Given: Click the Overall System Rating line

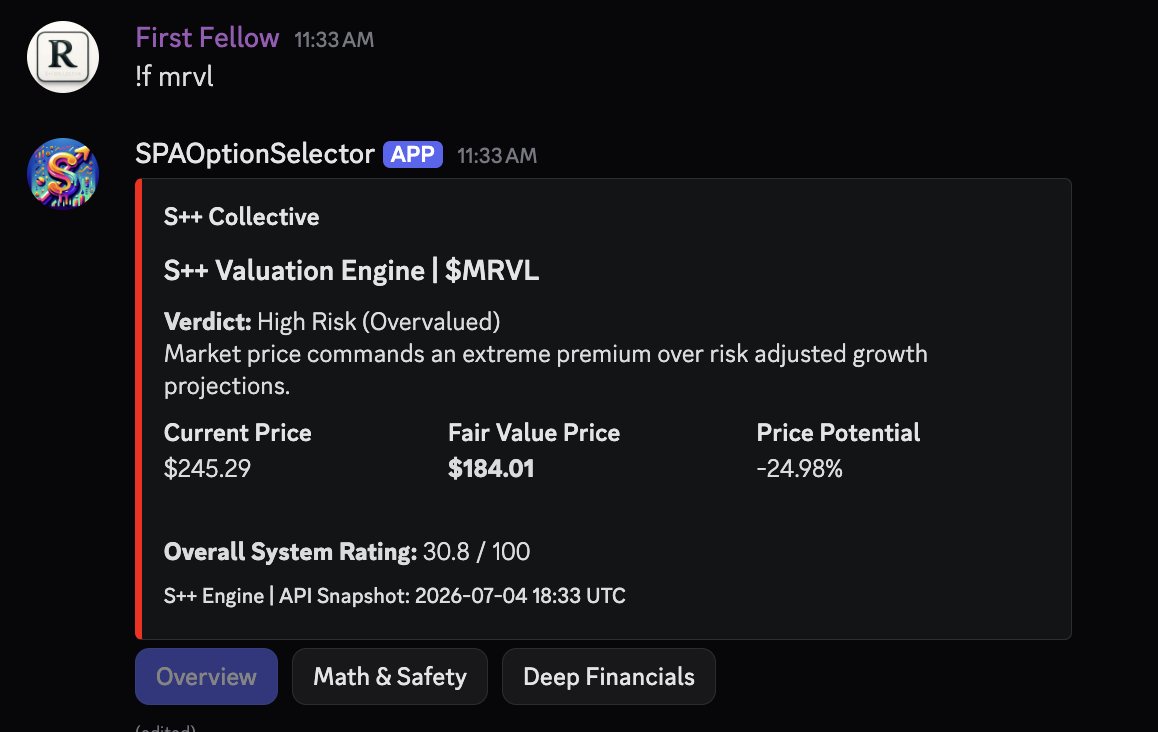Looking at the screenshot, I should point(346,552).
